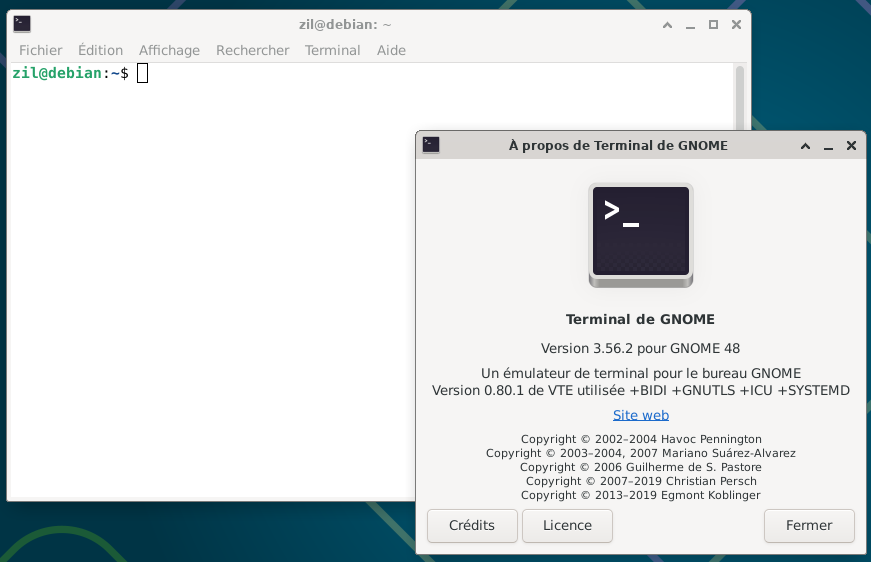
Task: Open the Affichage menu
Action: point(169,51)
